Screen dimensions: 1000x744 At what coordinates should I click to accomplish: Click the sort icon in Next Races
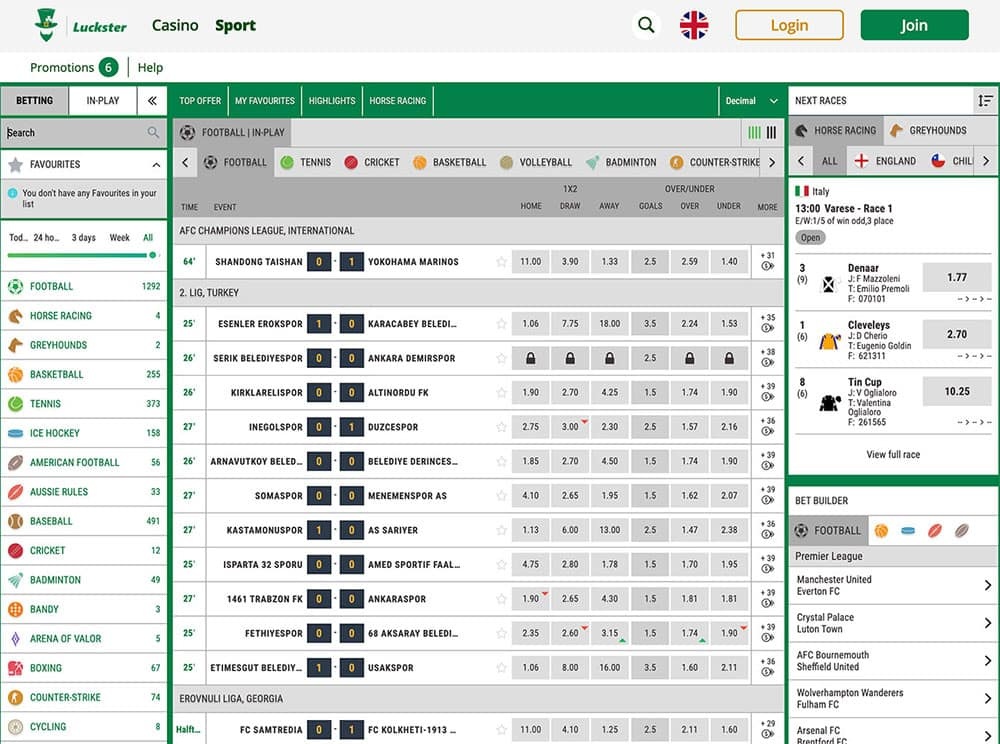(x=985, y=101)
